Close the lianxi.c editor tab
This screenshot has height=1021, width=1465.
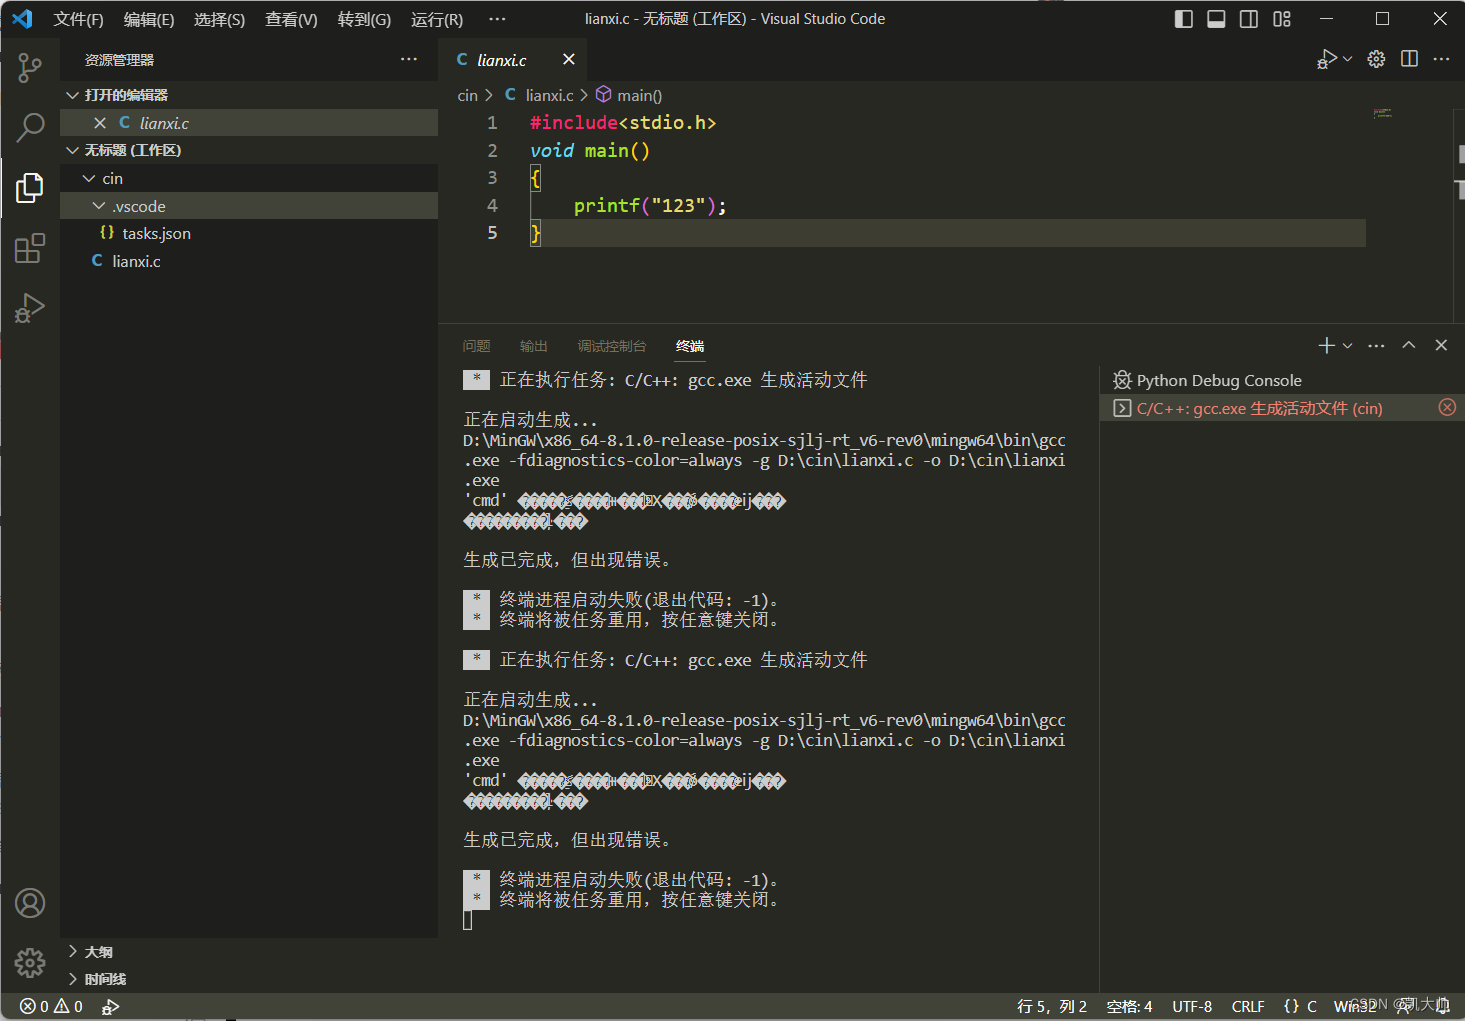(569, 59)
